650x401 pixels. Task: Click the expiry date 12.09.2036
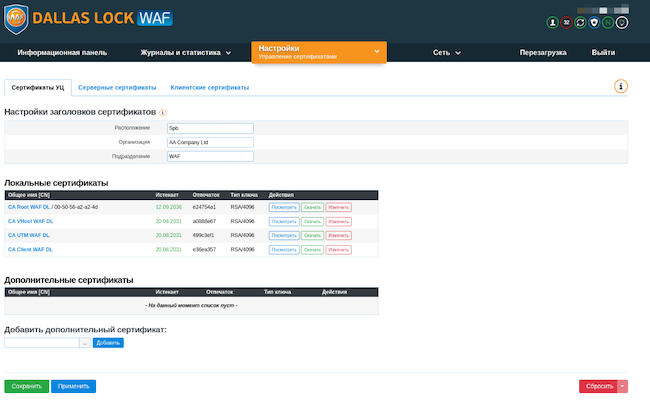(x=168, y=207)
